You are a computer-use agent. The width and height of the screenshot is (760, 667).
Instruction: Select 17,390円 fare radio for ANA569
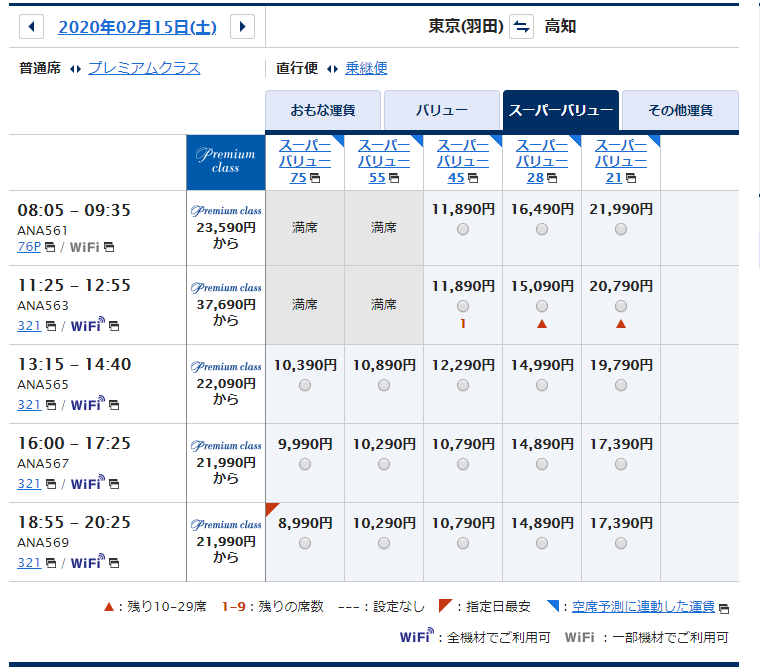click(x=621, y=543)
